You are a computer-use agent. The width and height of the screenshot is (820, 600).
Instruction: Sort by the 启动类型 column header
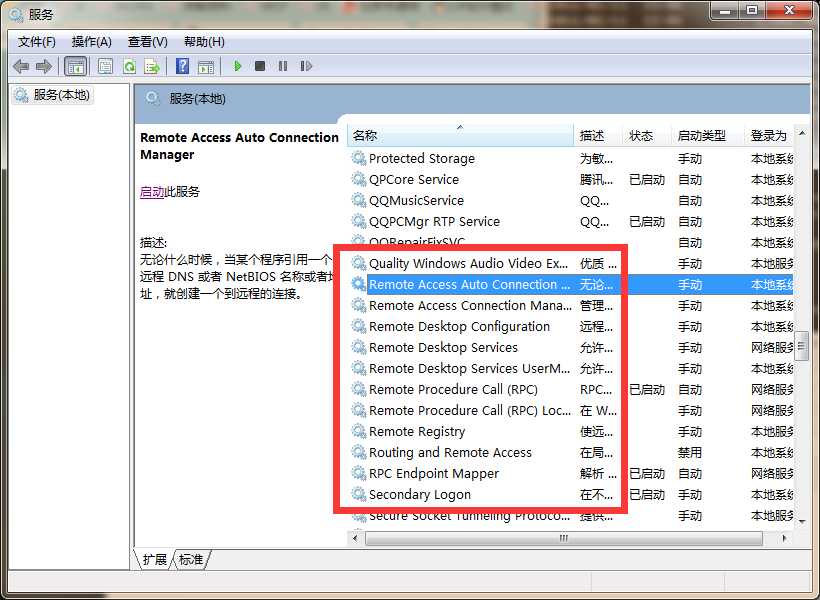[707, 135]
